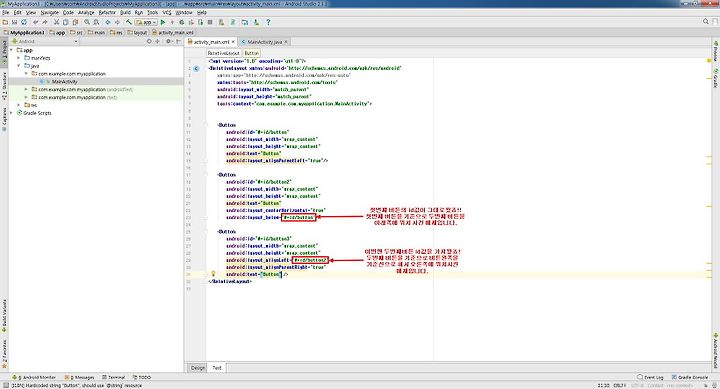The width and height of the screenshot is (720, 389).
Task: Close the activity_main.xml tab
Action: coord(233,42)
